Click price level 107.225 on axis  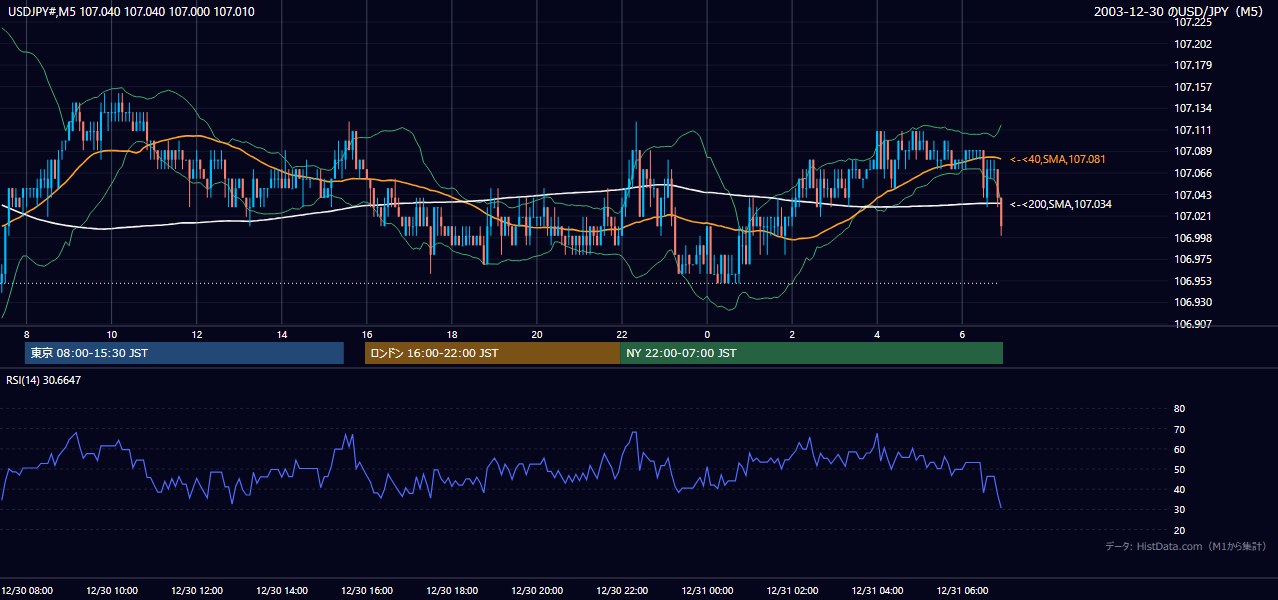[x=1193, y=22]
